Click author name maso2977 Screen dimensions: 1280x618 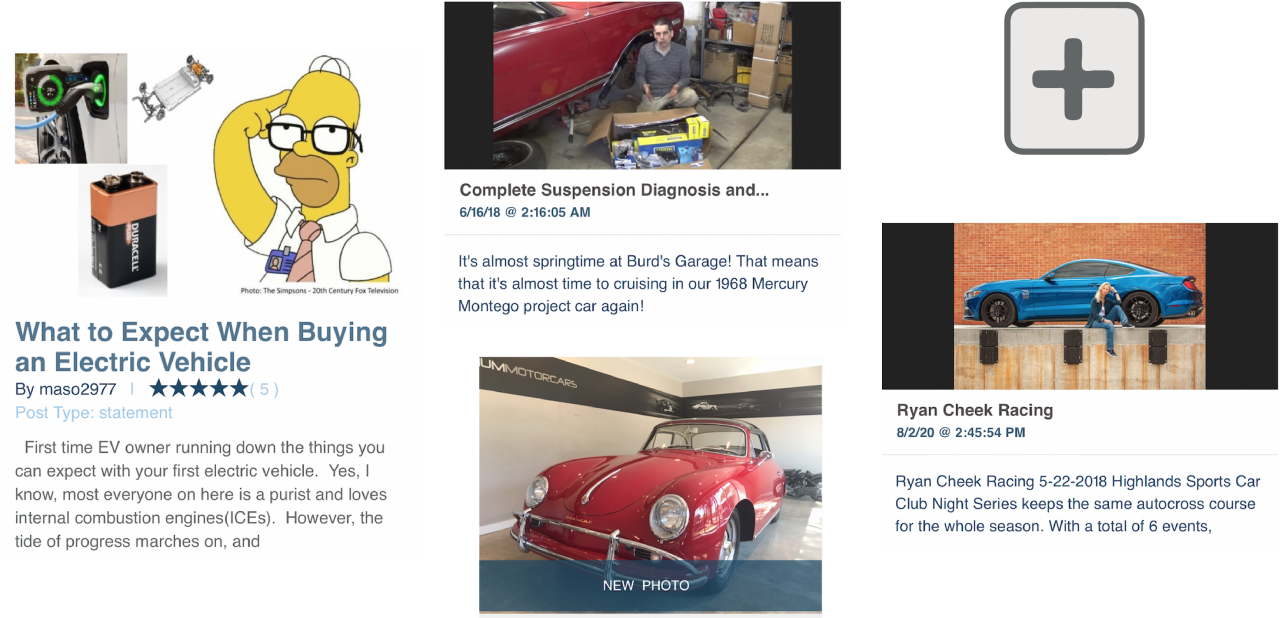[79, 389]
